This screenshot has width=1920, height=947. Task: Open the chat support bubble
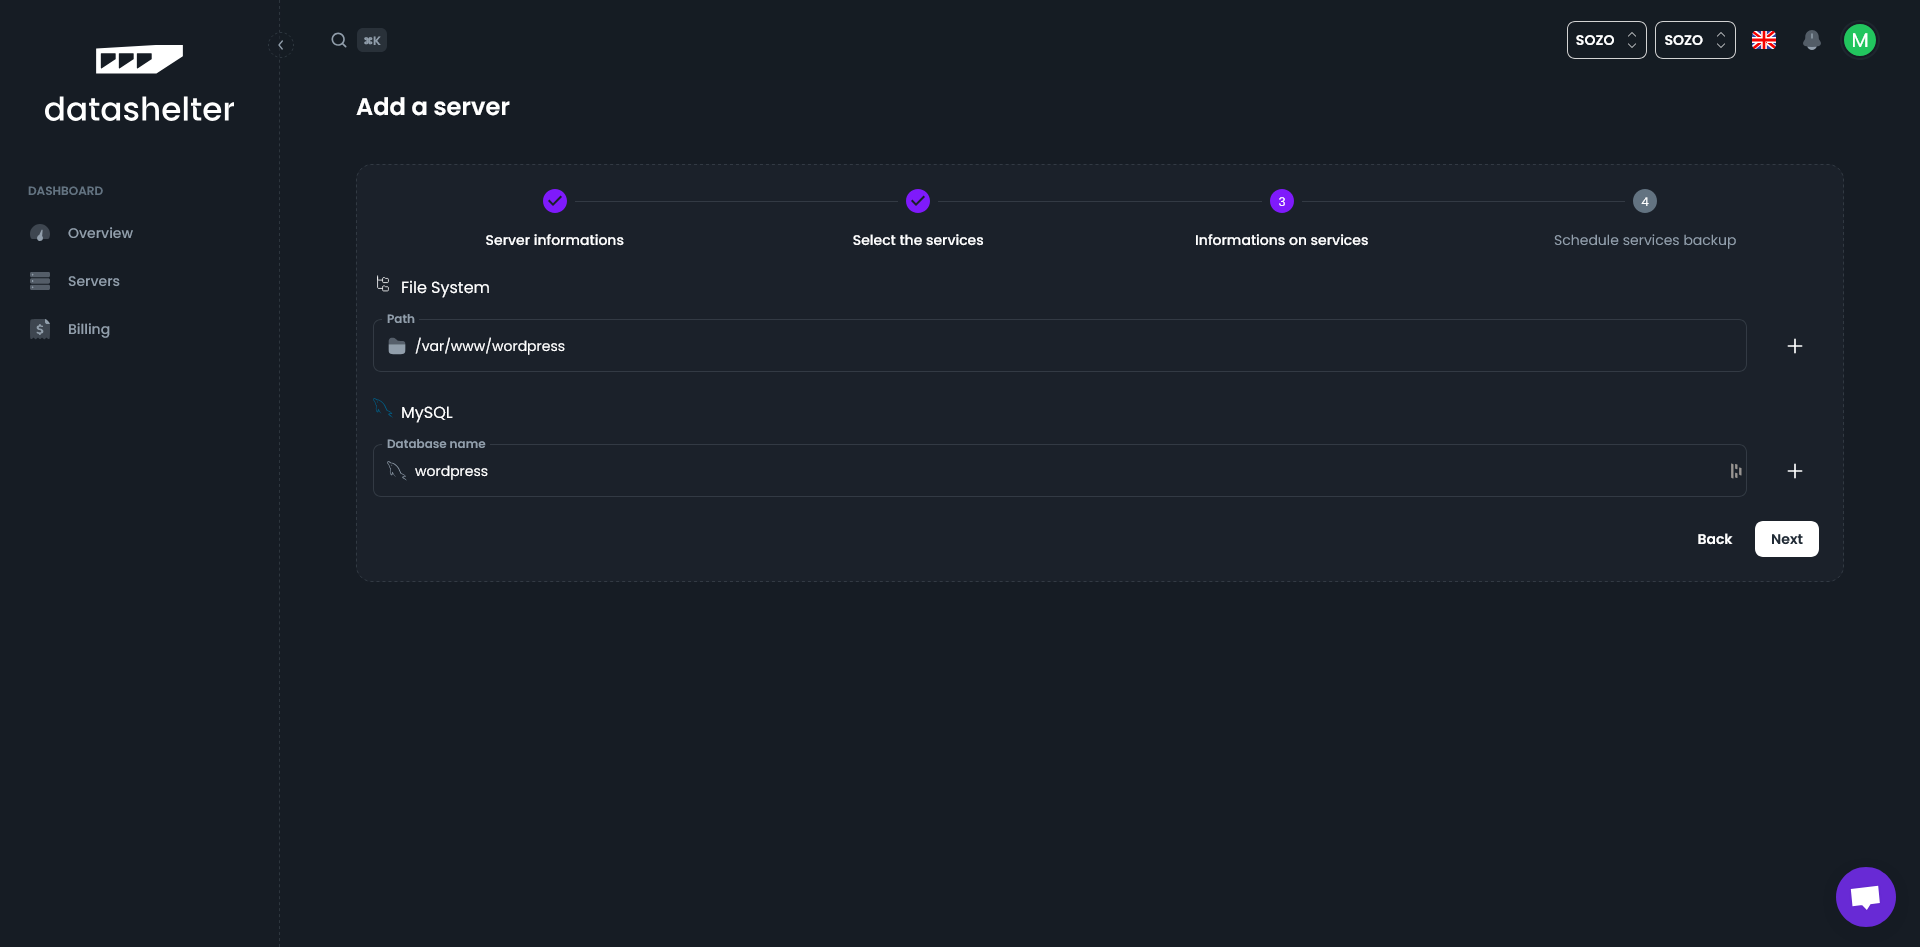(1865, 897)
